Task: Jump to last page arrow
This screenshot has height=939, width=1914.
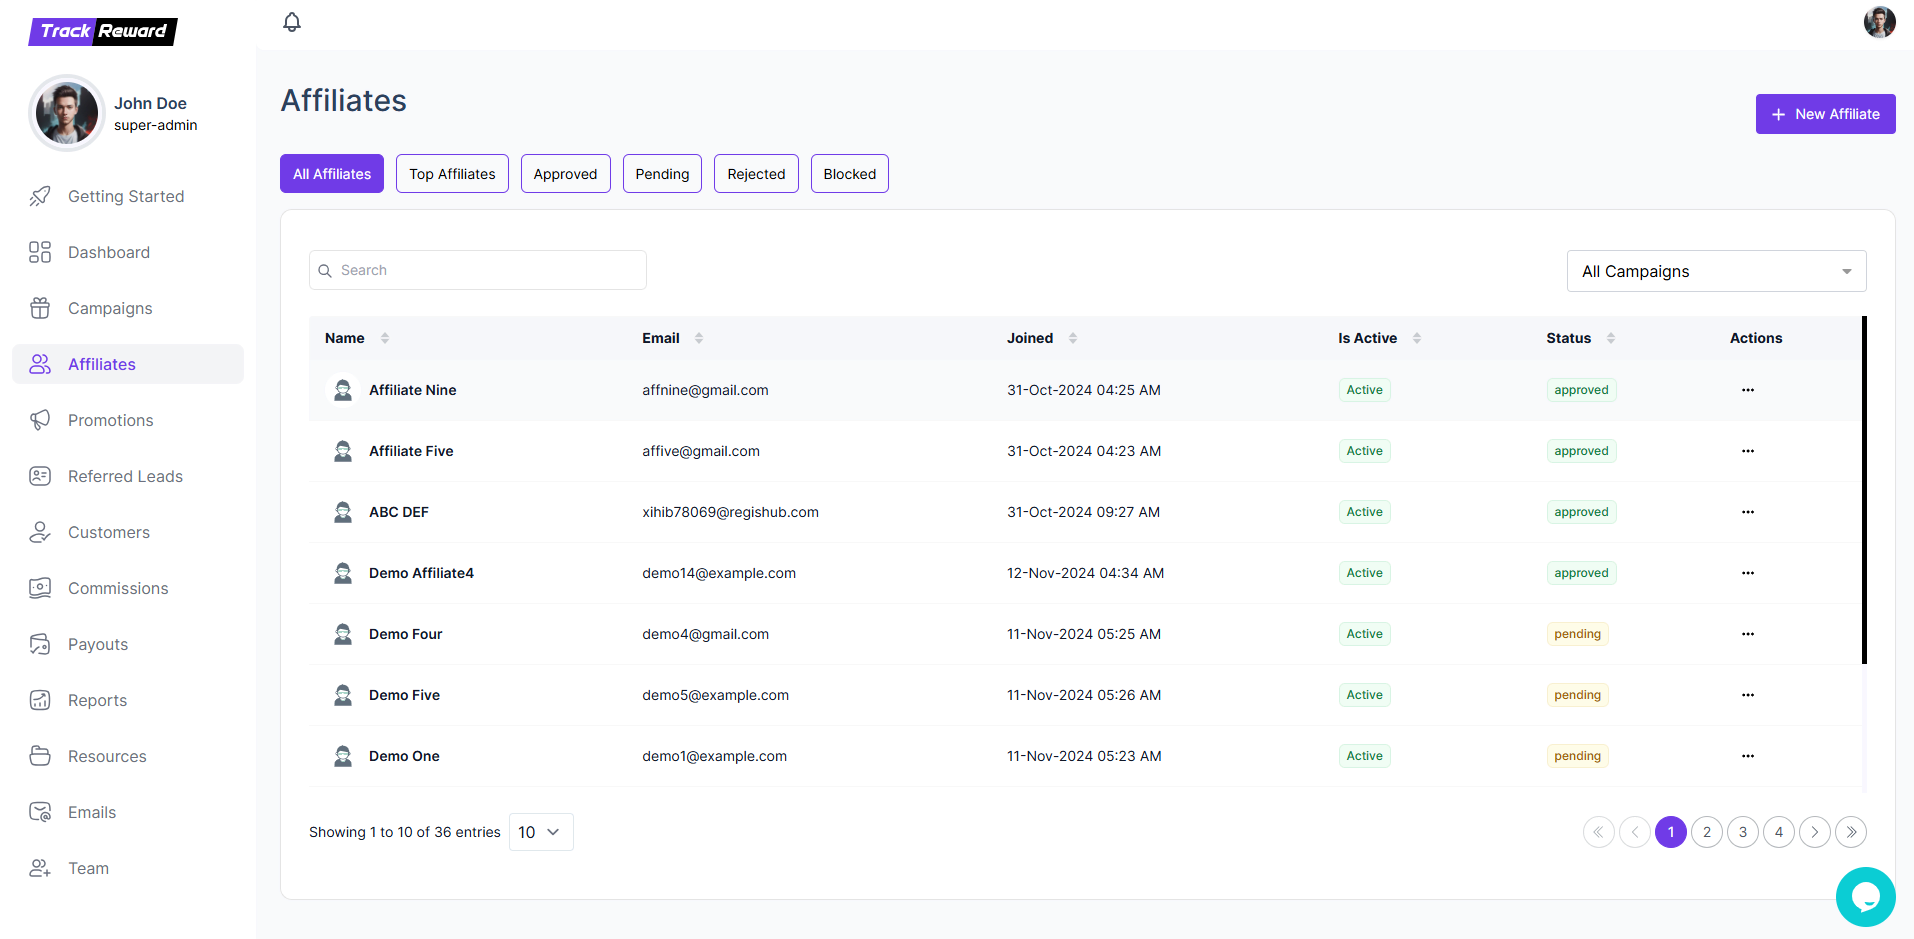Action: point(1851,832)
